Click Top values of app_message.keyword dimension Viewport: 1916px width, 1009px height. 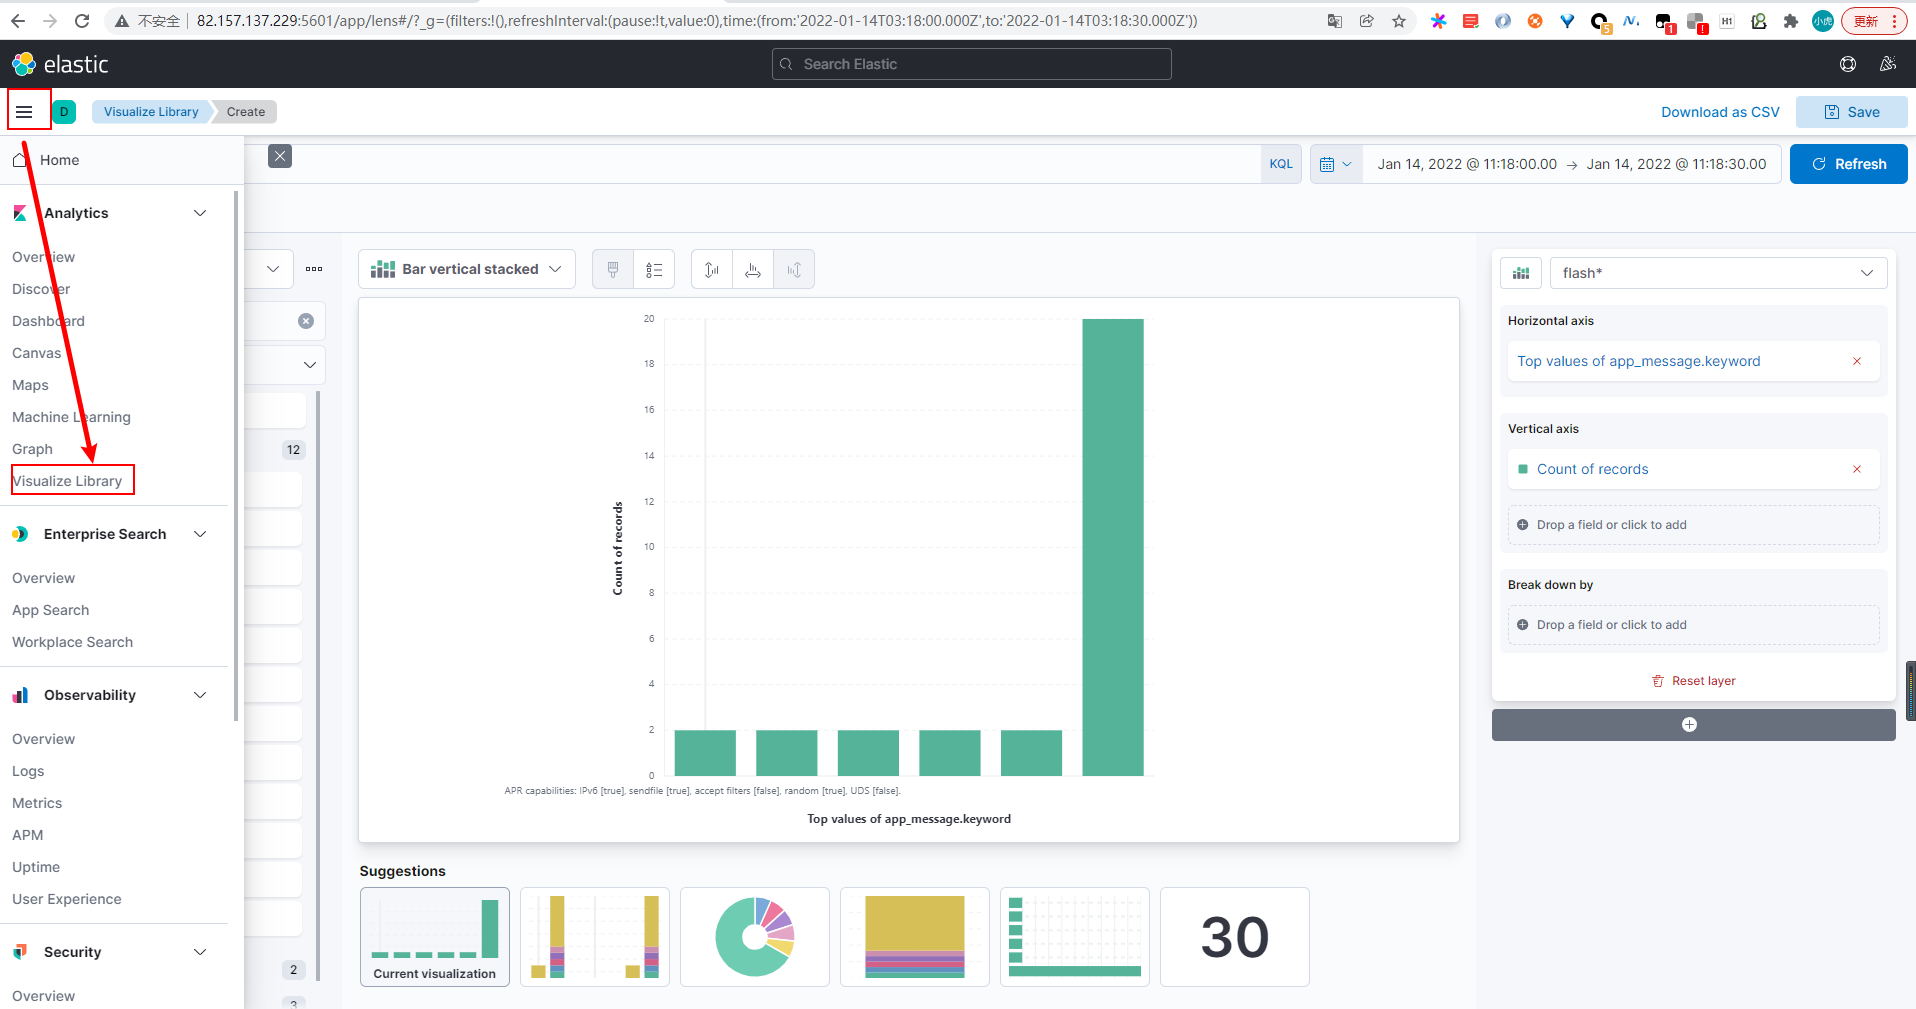(x=1638, y=361)
